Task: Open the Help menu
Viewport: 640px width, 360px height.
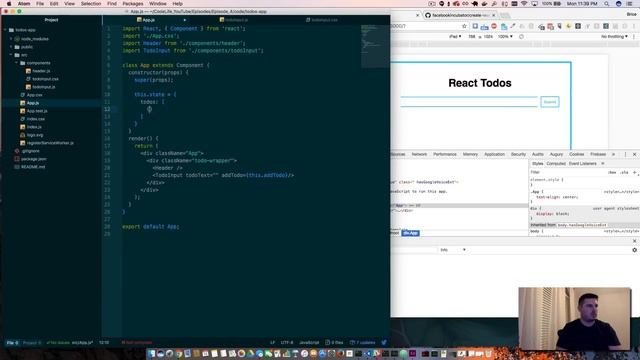Action: point(178,4)
